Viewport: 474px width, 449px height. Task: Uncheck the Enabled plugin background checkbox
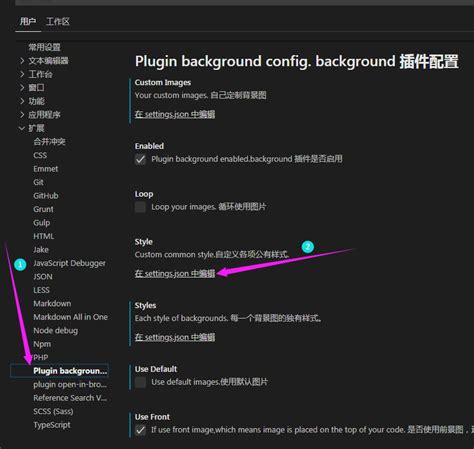140,159
